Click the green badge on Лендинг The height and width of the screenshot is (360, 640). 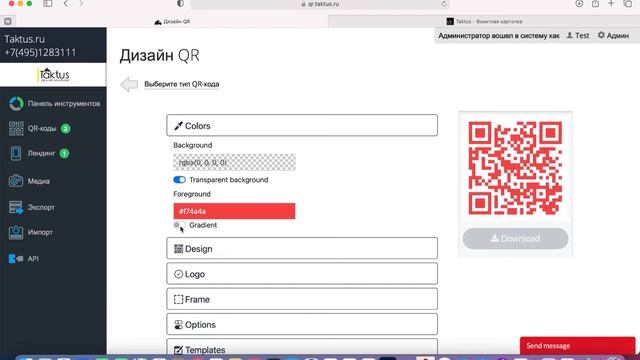click(64, 153)
